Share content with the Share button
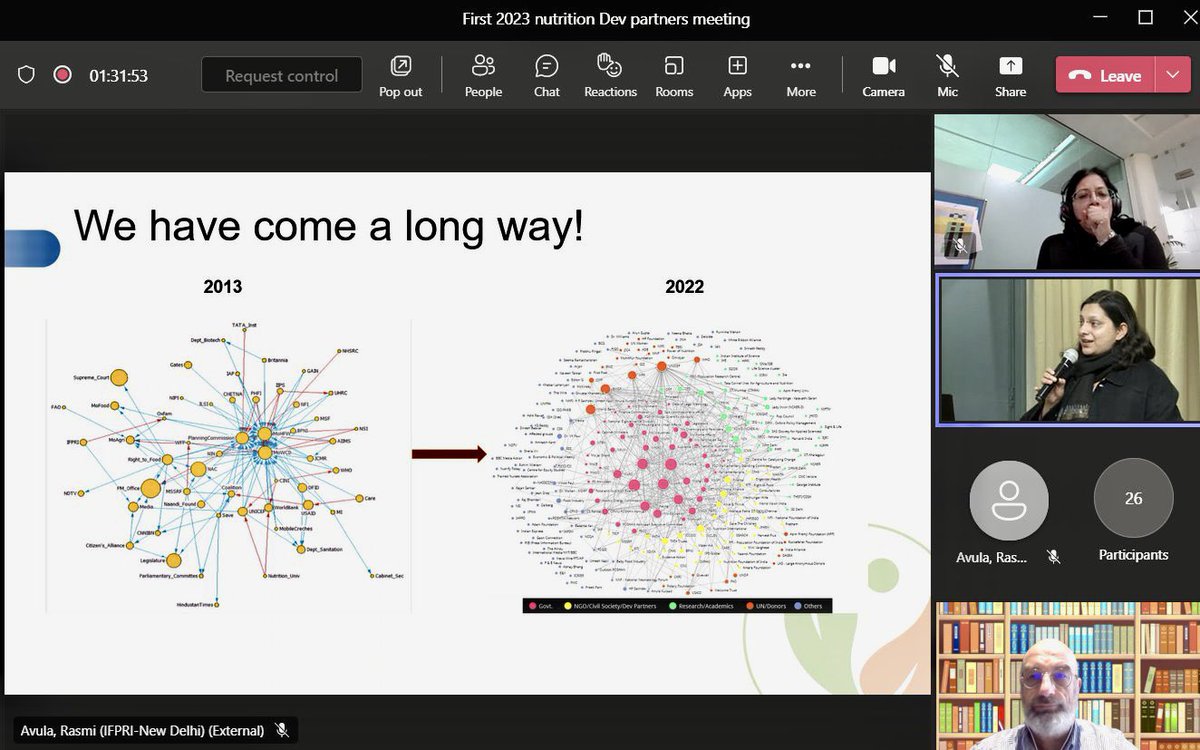The image size is (1200, 750). [1010, 76]
